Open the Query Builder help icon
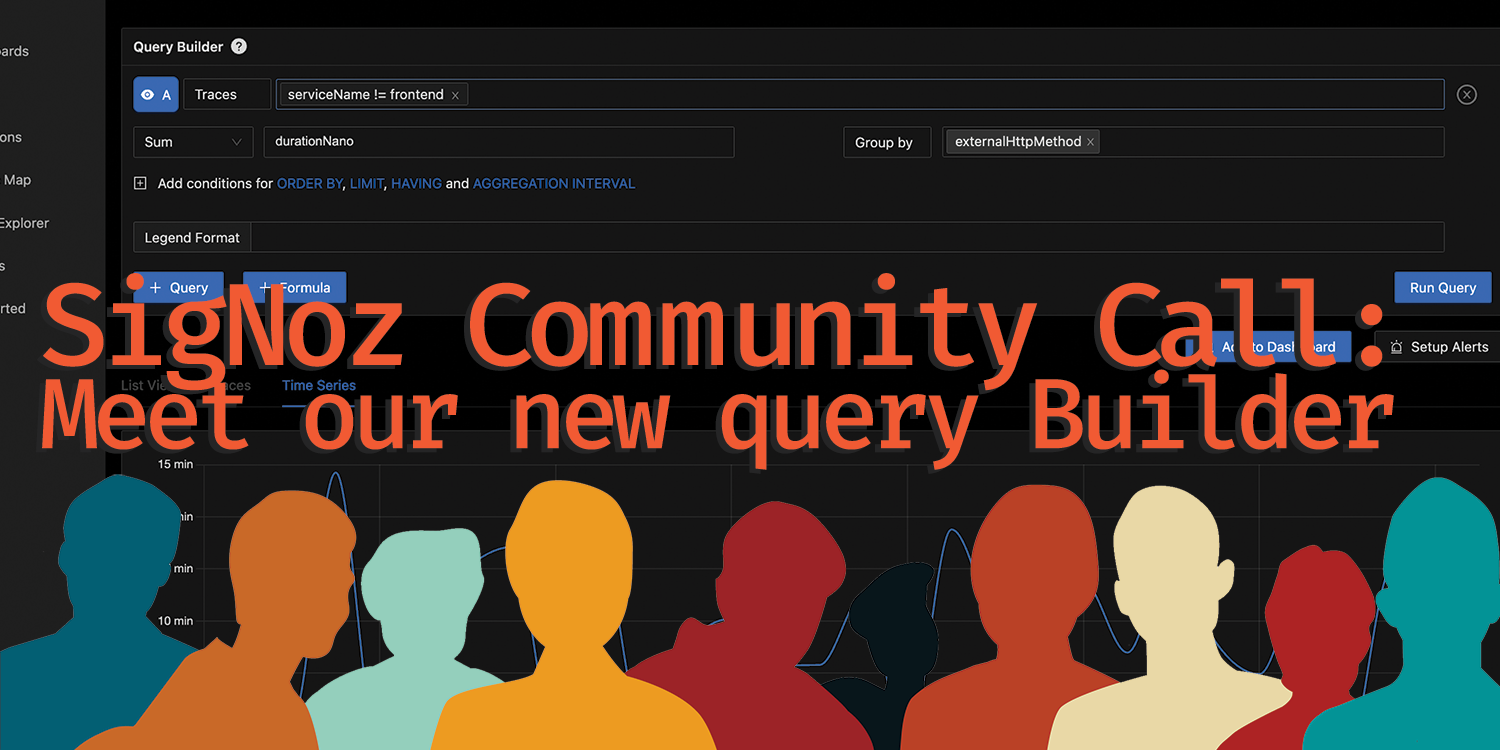Viewport: 1500px width, 750px height. coord(238,46)
